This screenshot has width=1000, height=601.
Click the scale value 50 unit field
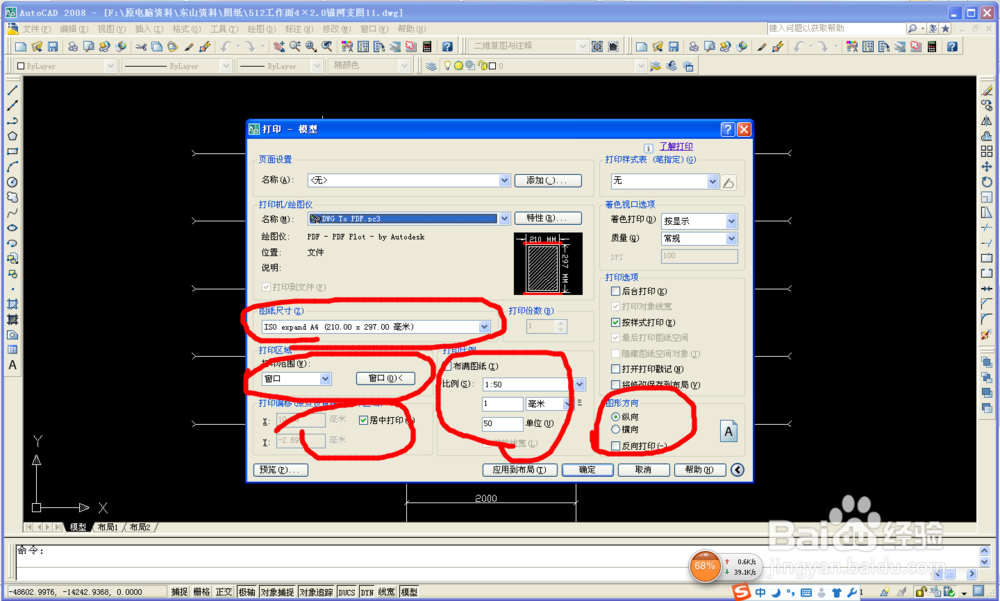(502, 423)
